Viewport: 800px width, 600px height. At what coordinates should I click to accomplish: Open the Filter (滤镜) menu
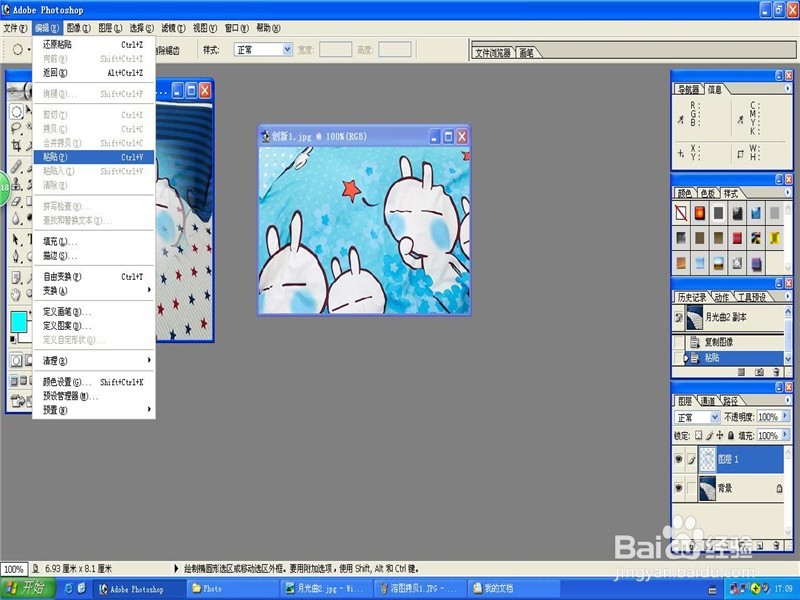[173, 28]
